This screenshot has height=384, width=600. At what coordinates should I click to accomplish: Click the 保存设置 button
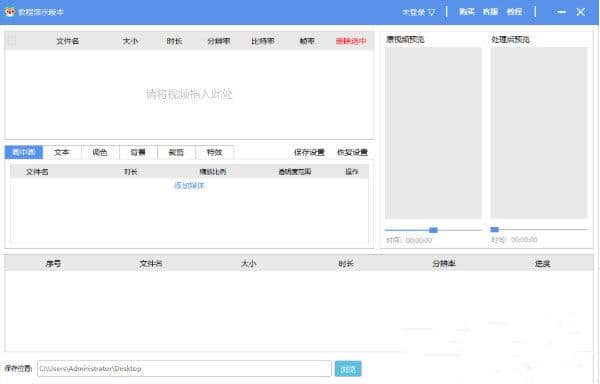point(309,152)
